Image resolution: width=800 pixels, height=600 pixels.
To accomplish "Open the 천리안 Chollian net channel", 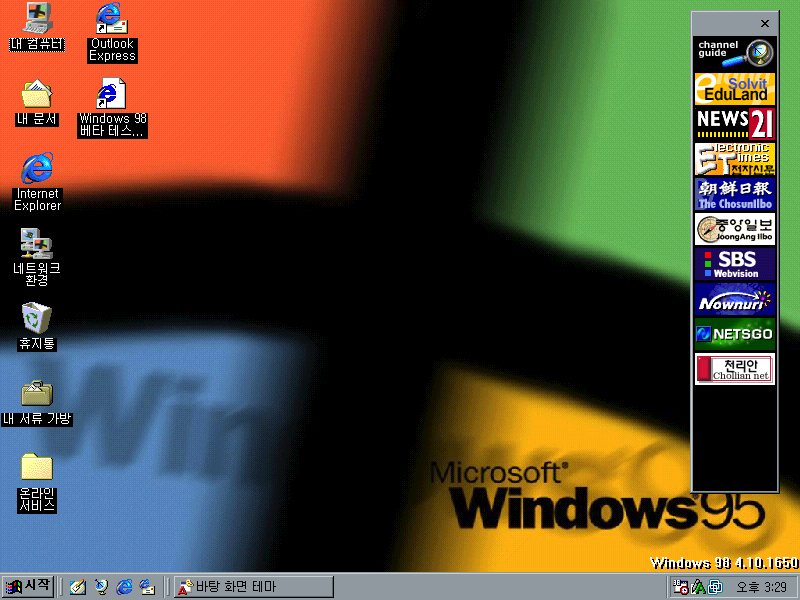I will pyautogui.click(x=735, y=369).
